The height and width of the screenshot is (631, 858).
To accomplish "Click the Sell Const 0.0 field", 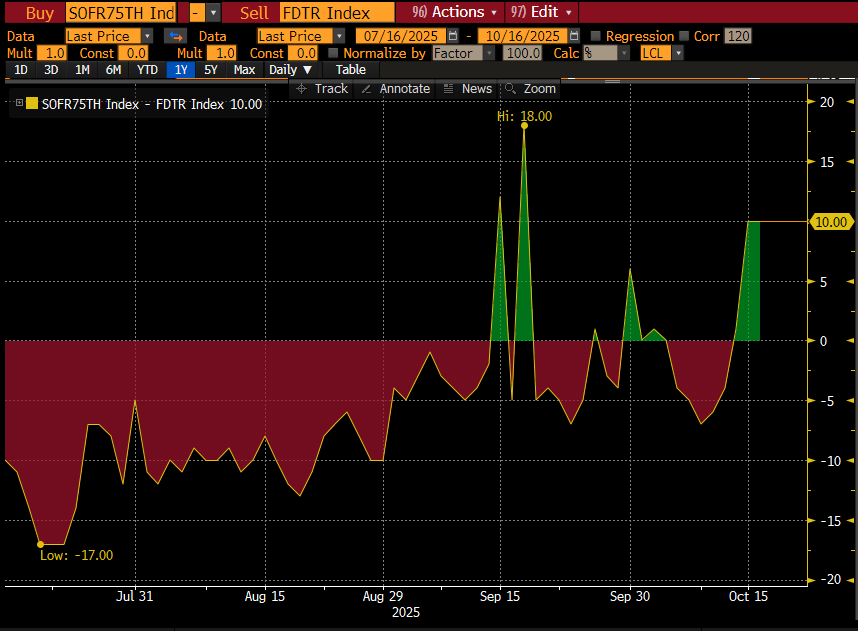I will (x=303, y=53).
